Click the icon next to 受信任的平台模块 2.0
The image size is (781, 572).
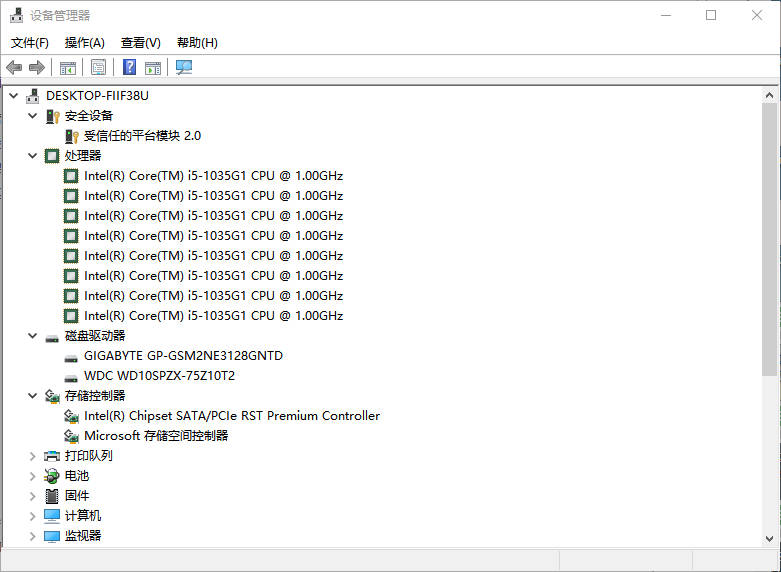(72, 136)
